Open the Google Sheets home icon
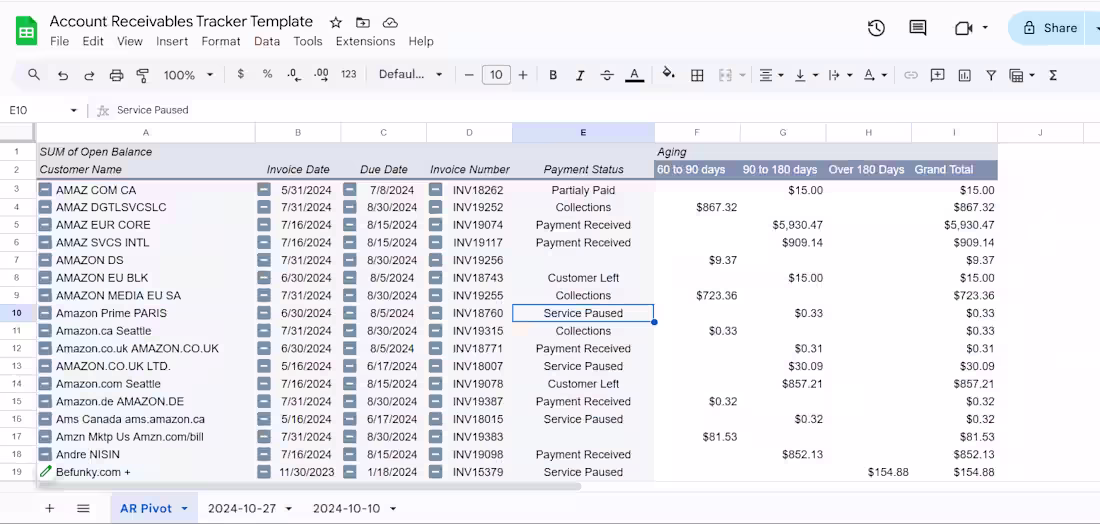Viewport: 1100px width, 524px height. [27, 31]
